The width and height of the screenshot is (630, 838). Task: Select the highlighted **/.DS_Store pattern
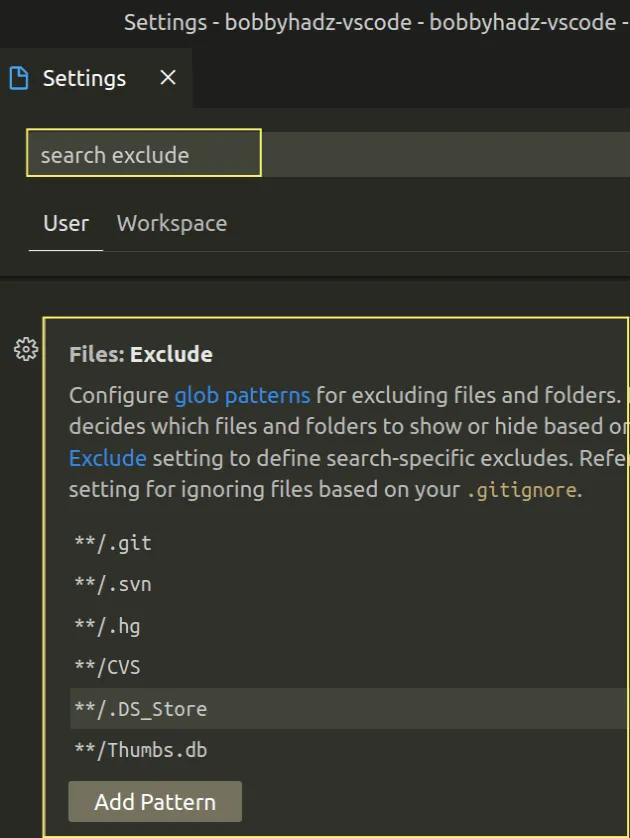point(137,709)
